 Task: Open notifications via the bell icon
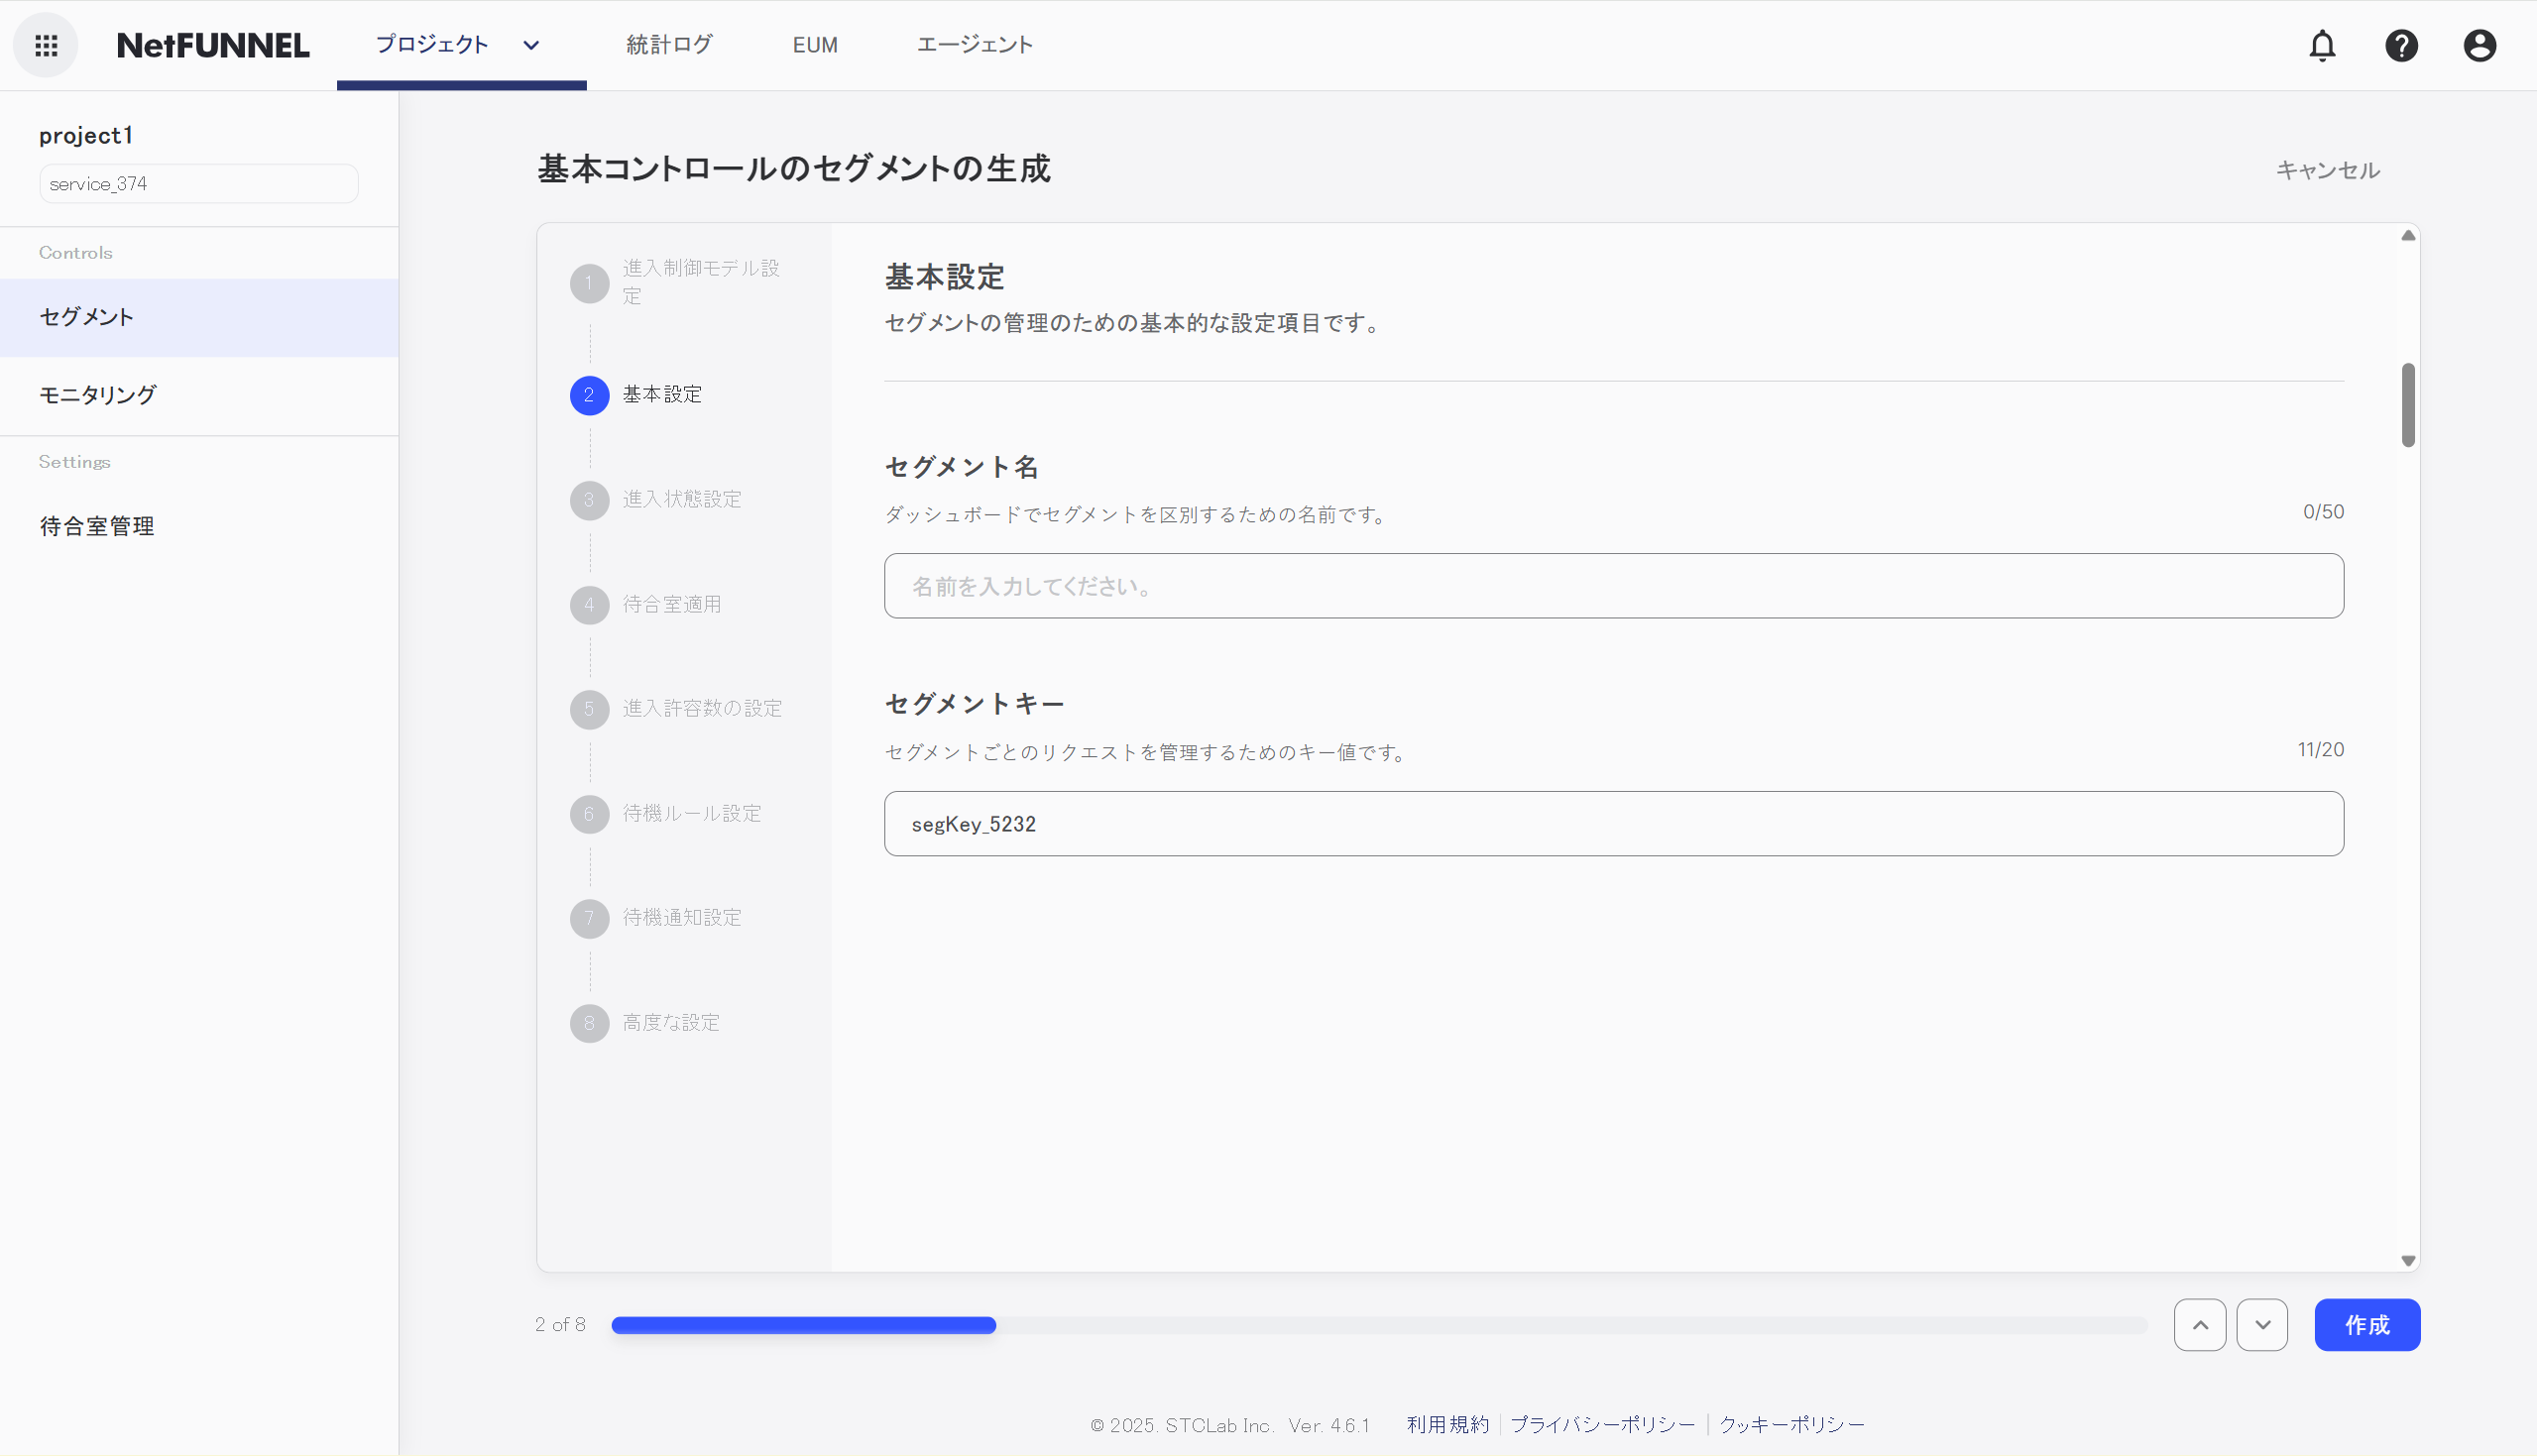pos(2322,45)
